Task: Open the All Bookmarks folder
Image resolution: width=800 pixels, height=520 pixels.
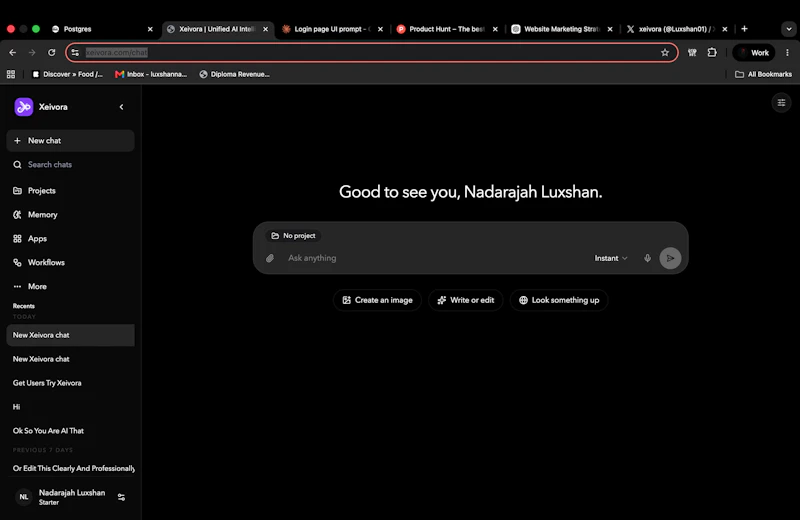Action: click(x=763, y=74)
